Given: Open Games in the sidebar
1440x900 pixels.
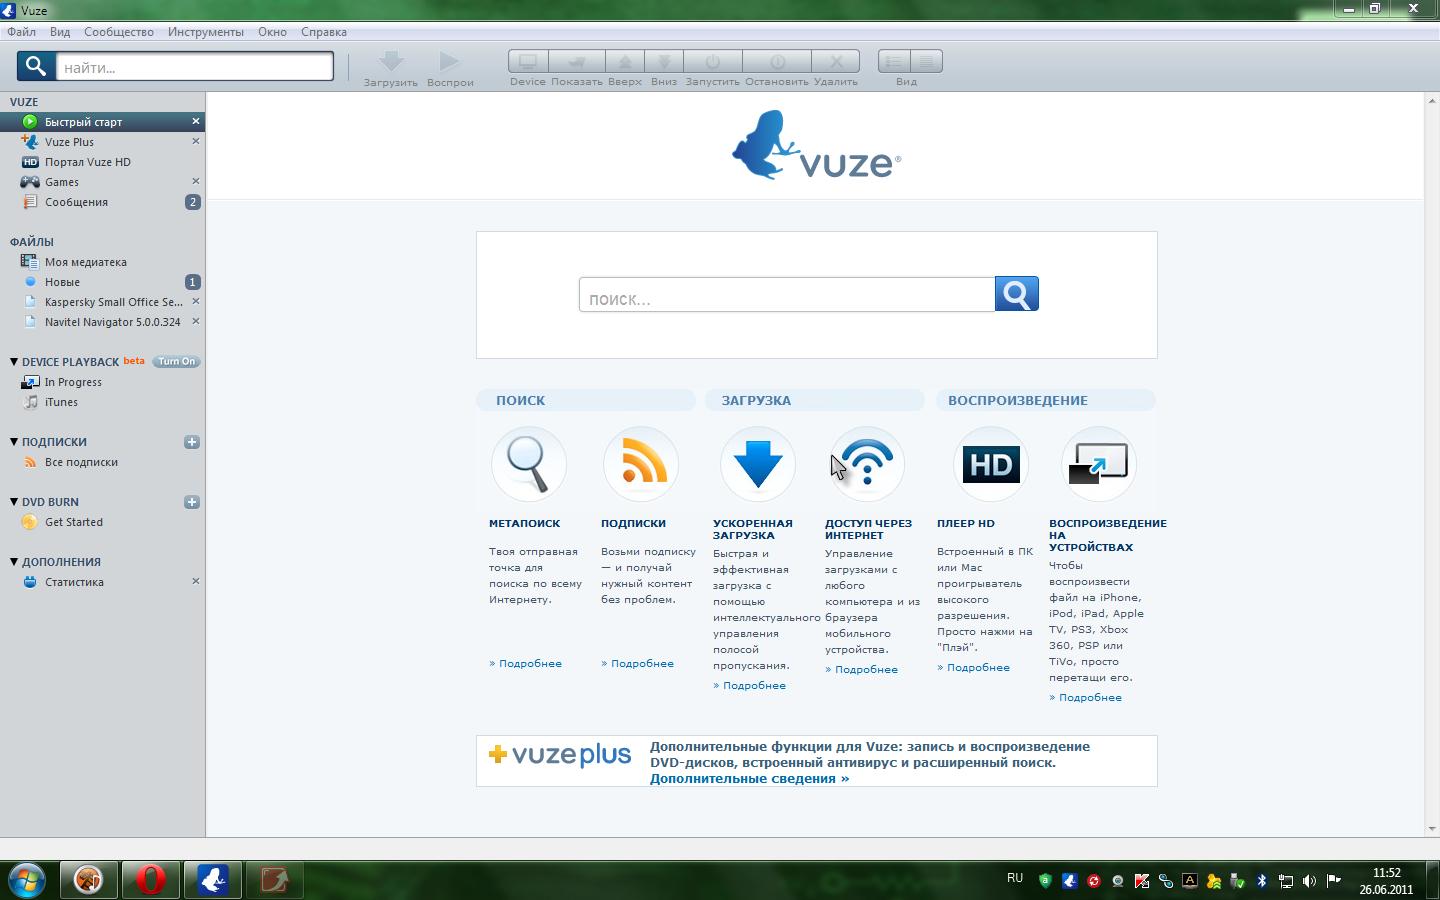Looking at the screenshot, I should 62,182.
